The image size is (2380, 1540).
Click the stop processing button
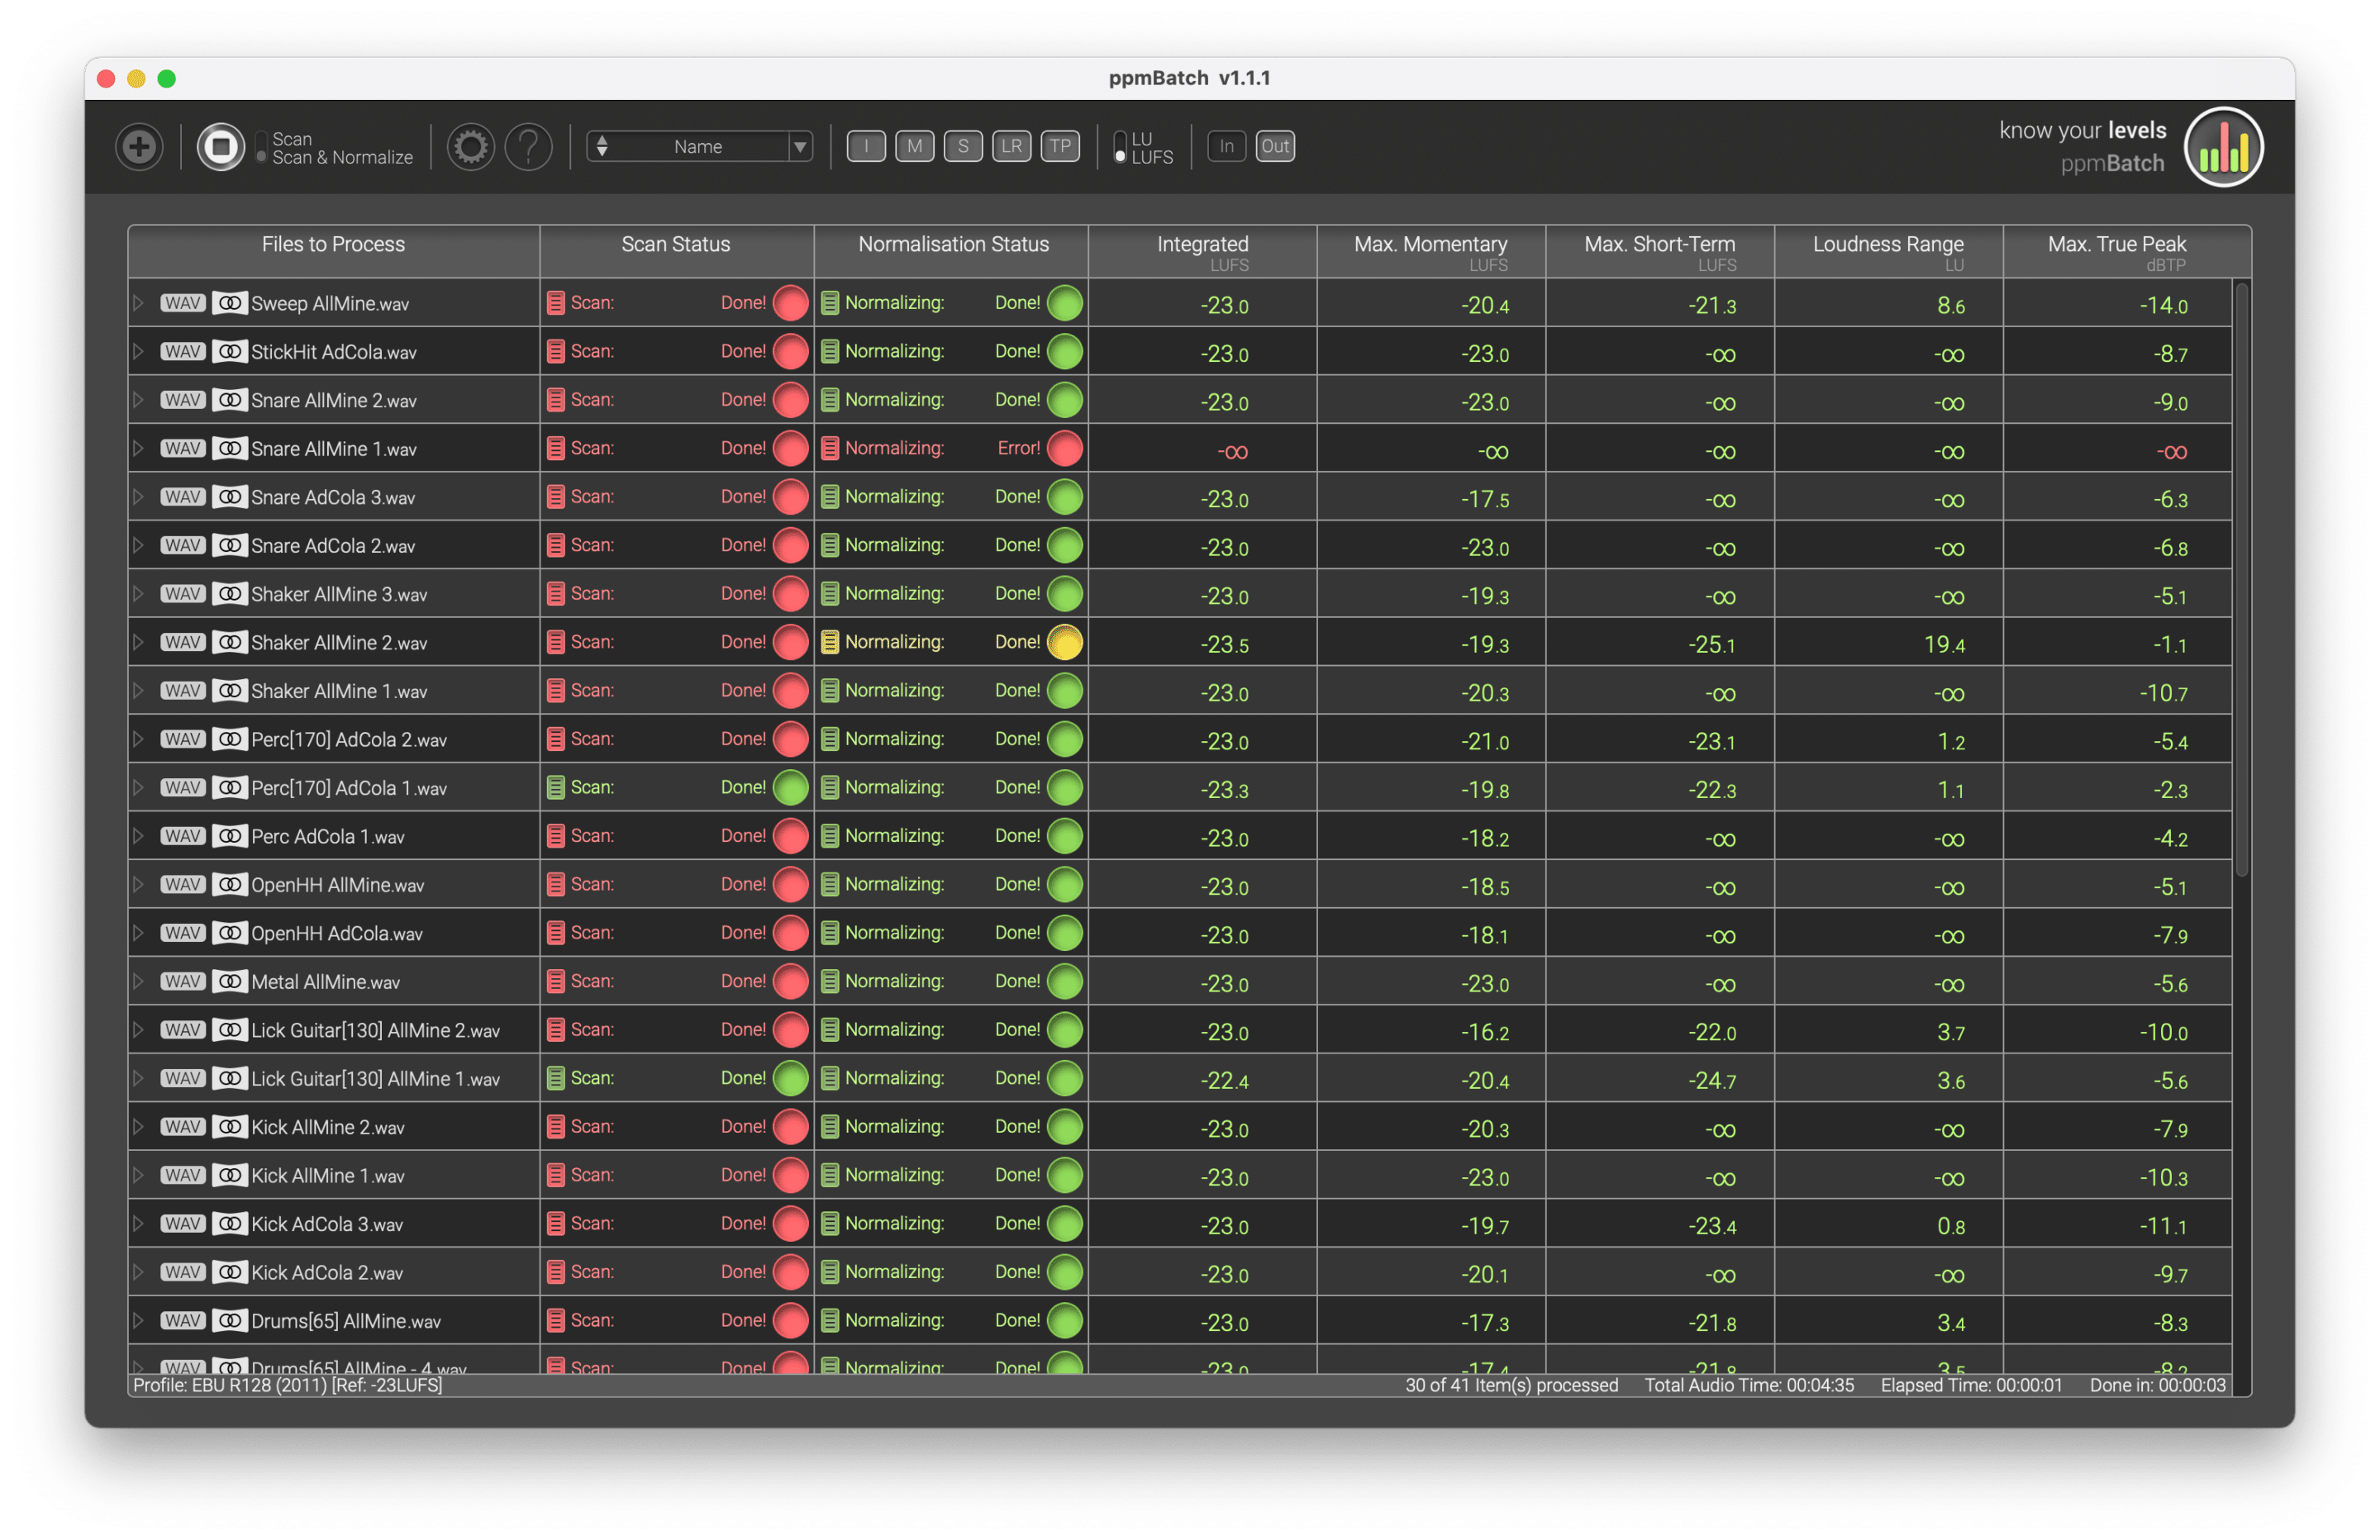pyautogui.click(x=220, y=147)
